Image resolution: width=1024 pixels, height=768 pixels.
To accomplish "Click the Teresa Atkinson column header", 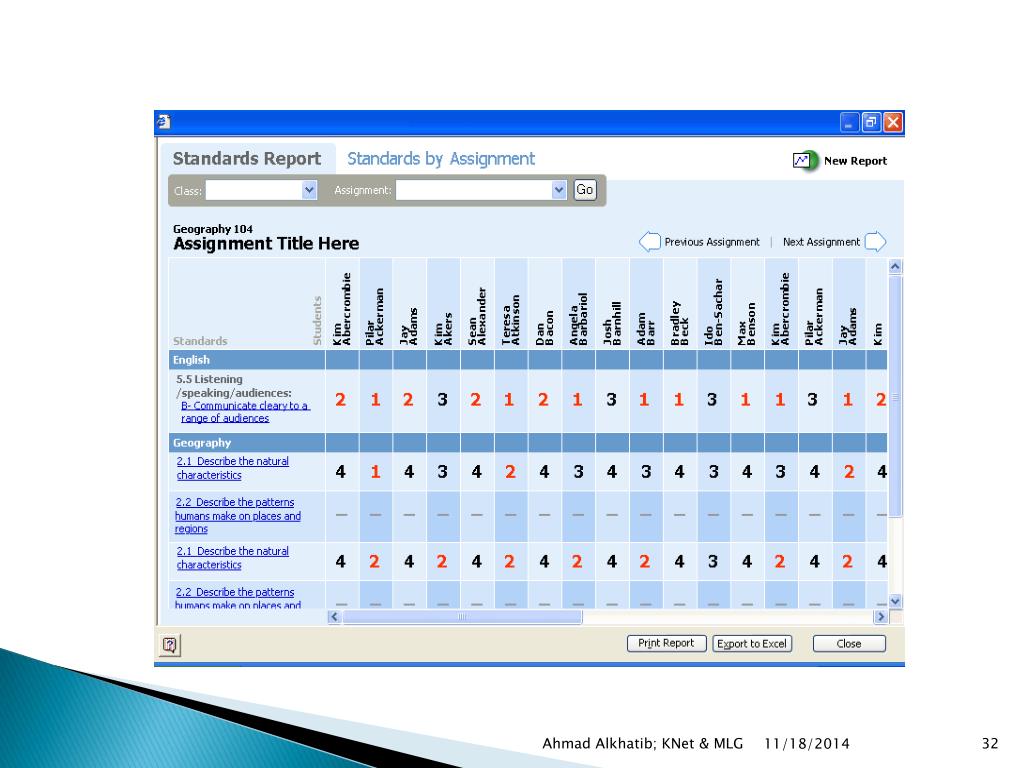I will 511,304.
